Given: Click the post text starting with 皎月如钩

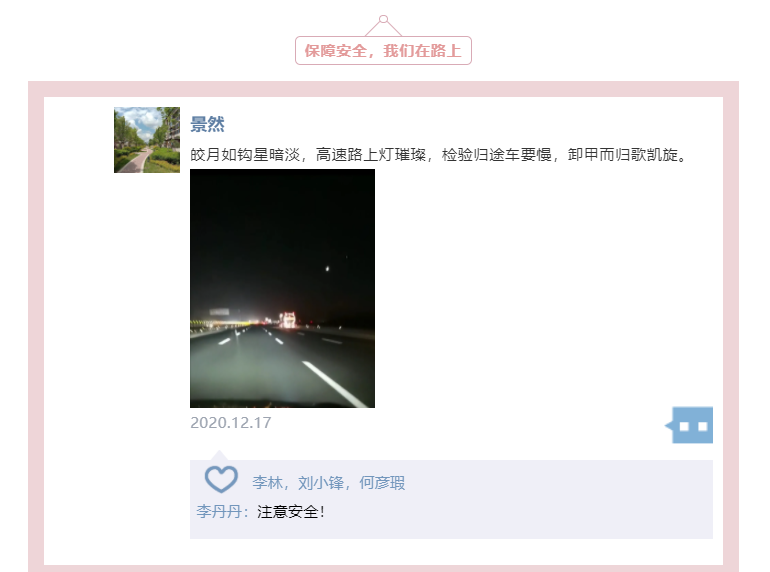Looking at the screenshot, I should tap(439, 155).
